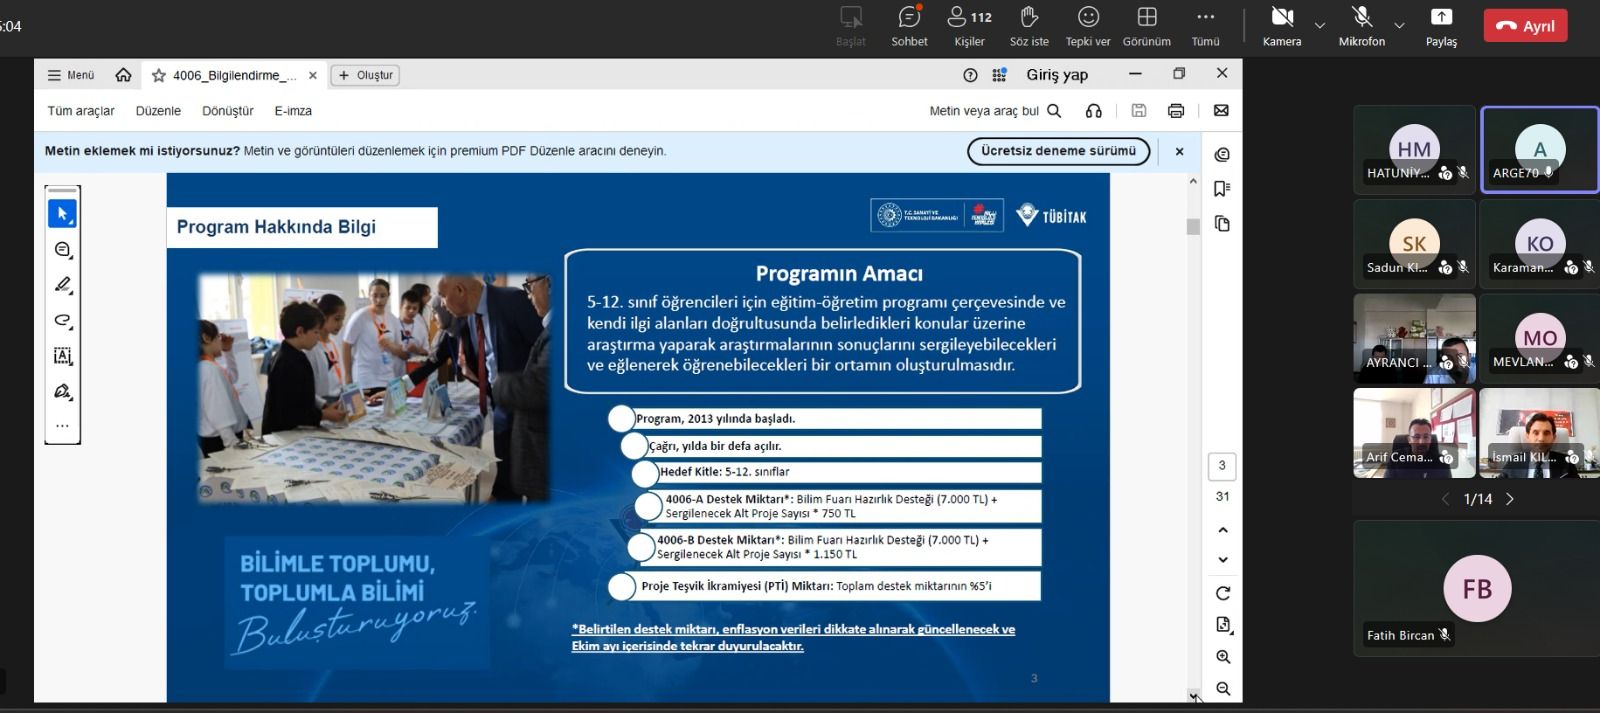Show the Kişiler participants list
This screenshot has height=713, width=1600.
point(969,26)
